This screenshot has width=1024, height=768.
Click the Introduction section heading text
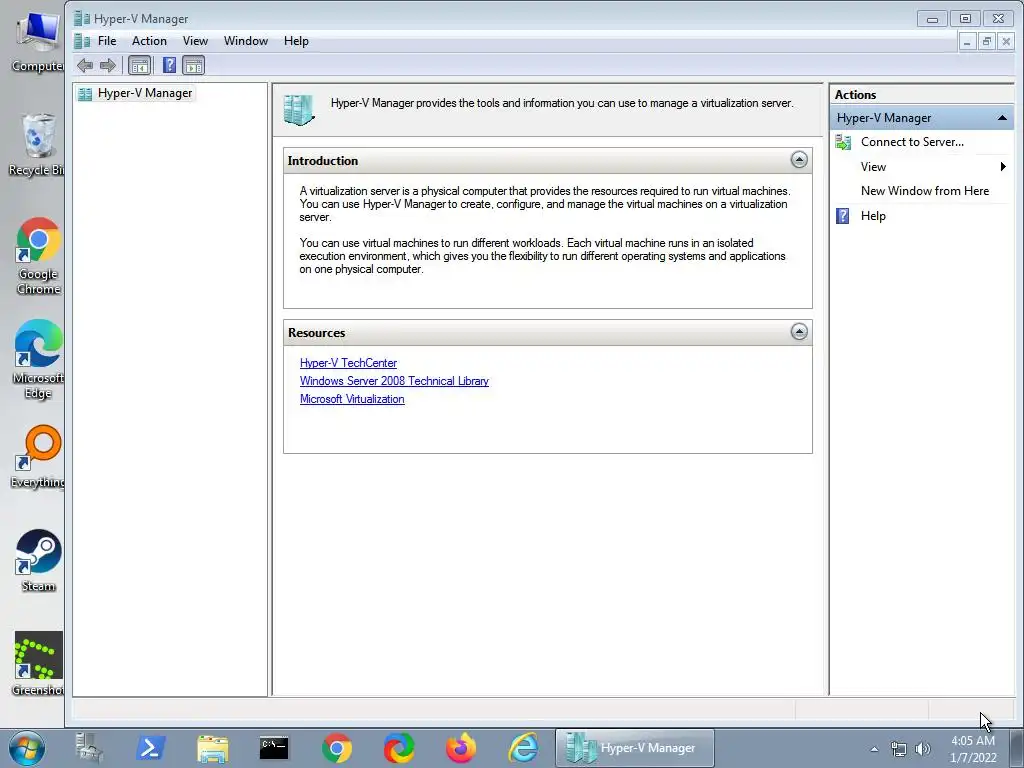(323, 161)
